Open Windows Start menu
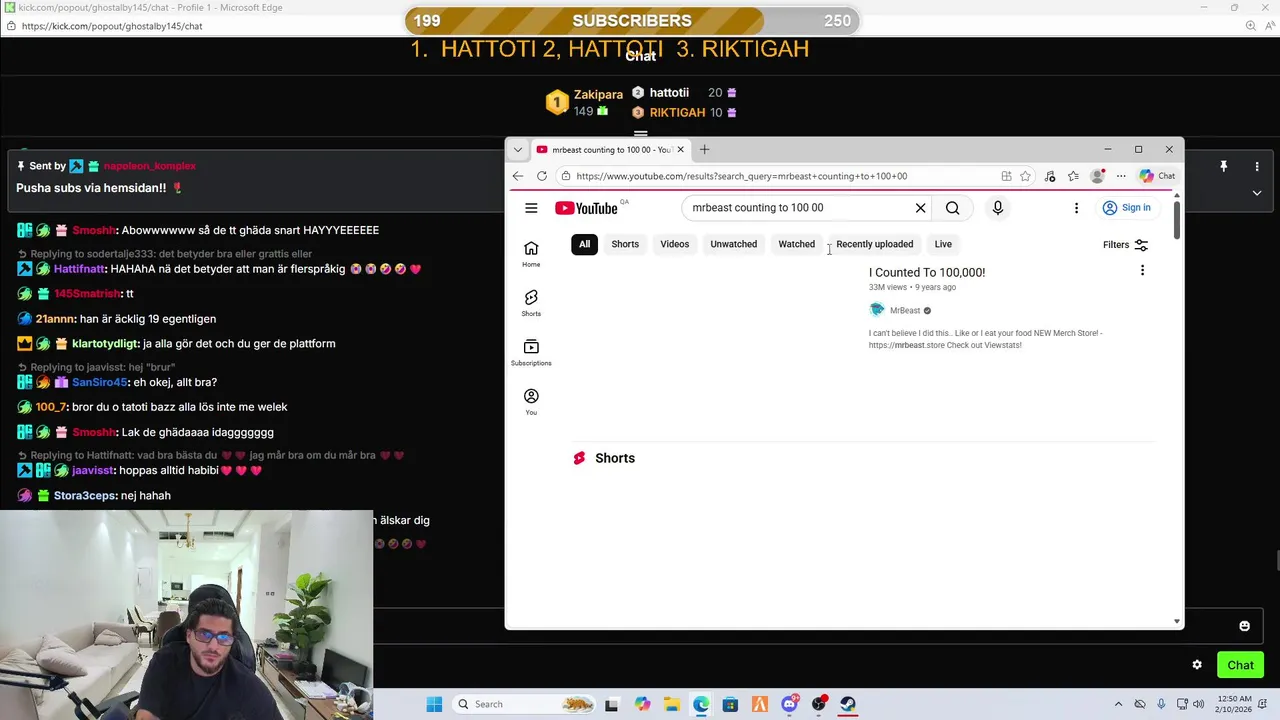Screen dimensions: 1280x720 coord(434,704)
